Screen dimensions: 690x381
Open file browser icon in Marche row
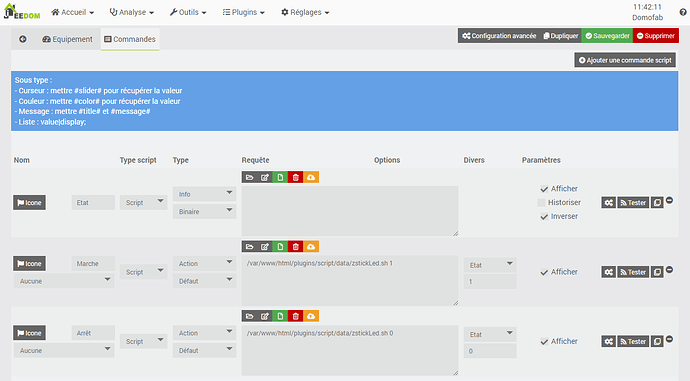tap(250, 247)
